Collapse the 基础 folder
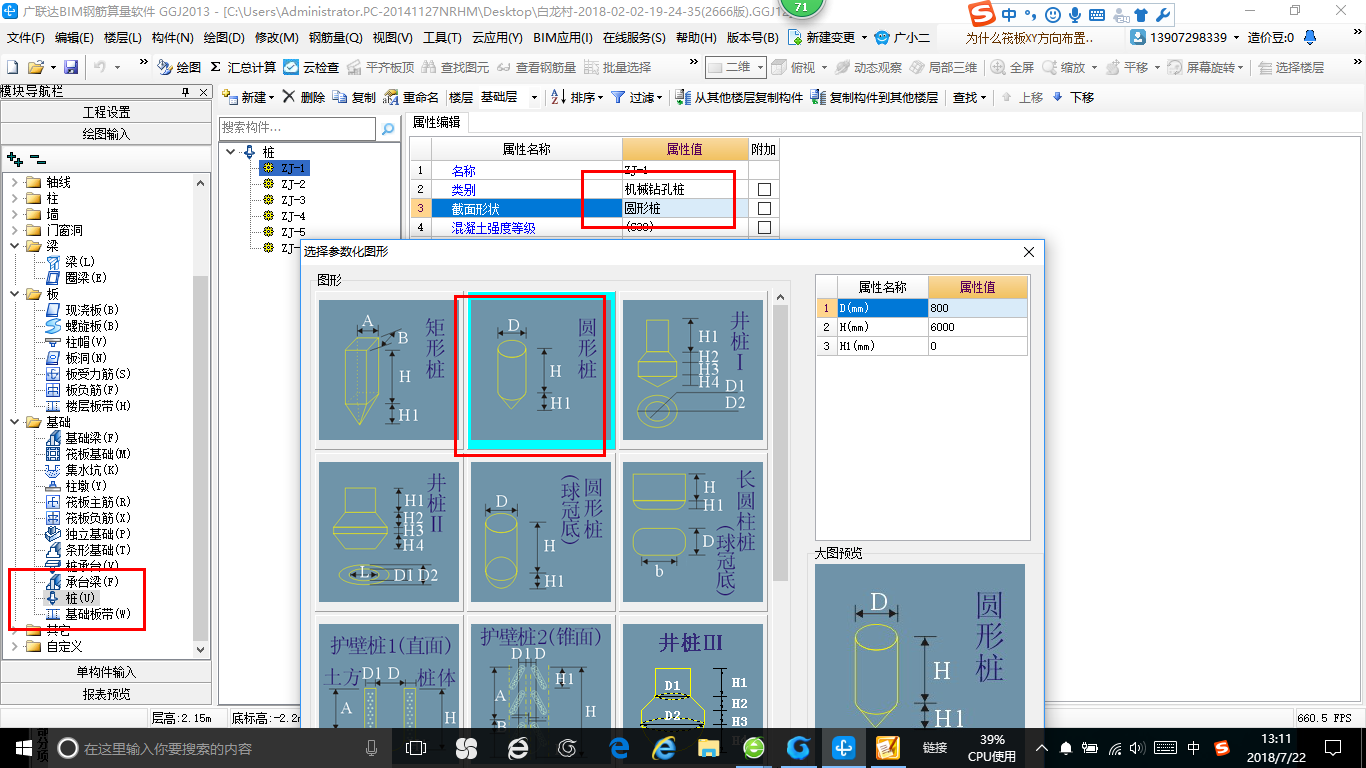The image size is (1366, 768). click(x=14, y=422)
